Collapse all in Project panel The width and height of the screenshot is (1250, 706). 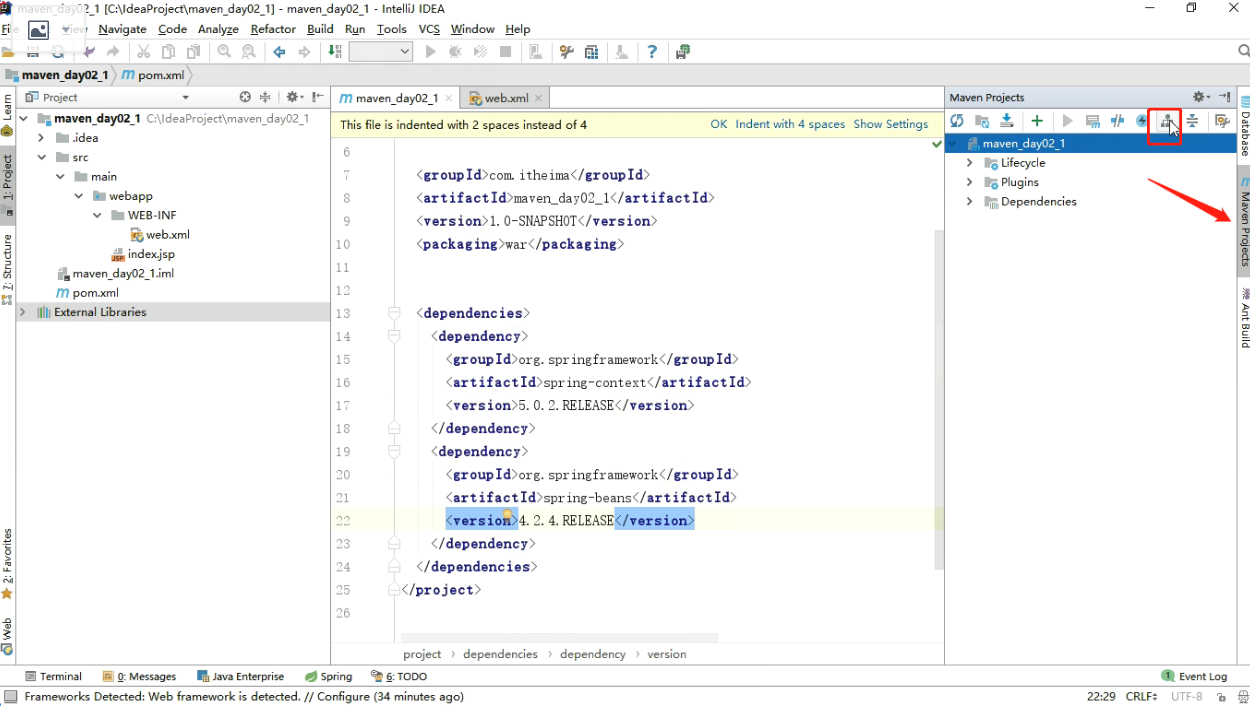pyautogui.click(x=266, y=97)
